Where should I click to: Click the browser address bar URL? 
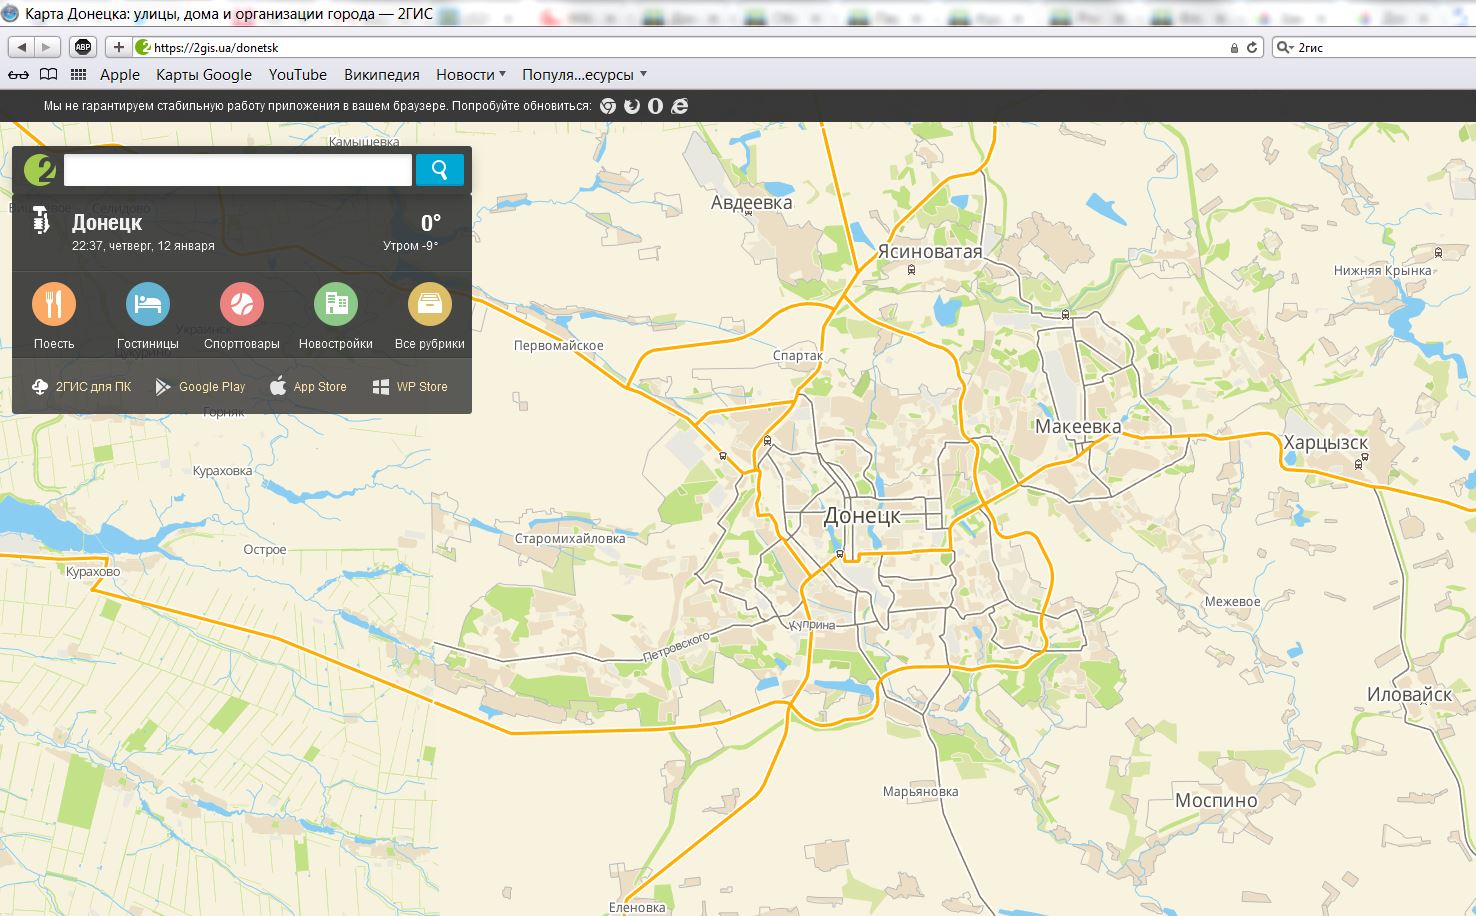[x=216, y=47]
